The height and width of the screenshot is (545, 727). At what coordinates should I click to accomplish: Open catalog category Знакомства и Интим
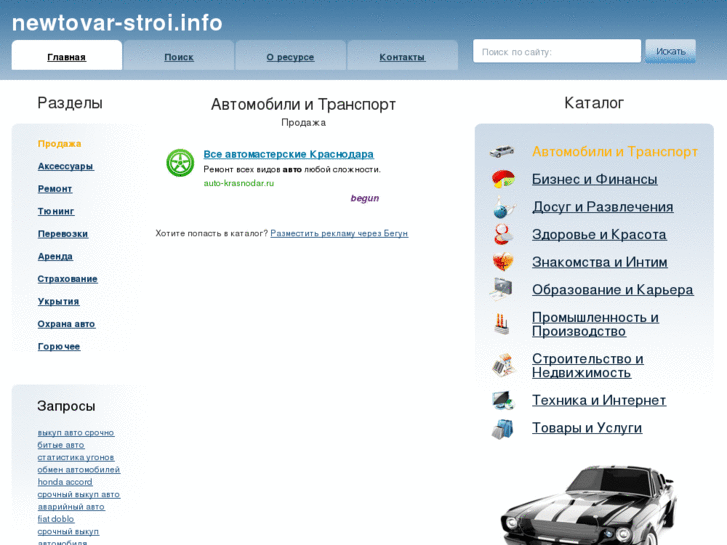coord(599,262)
